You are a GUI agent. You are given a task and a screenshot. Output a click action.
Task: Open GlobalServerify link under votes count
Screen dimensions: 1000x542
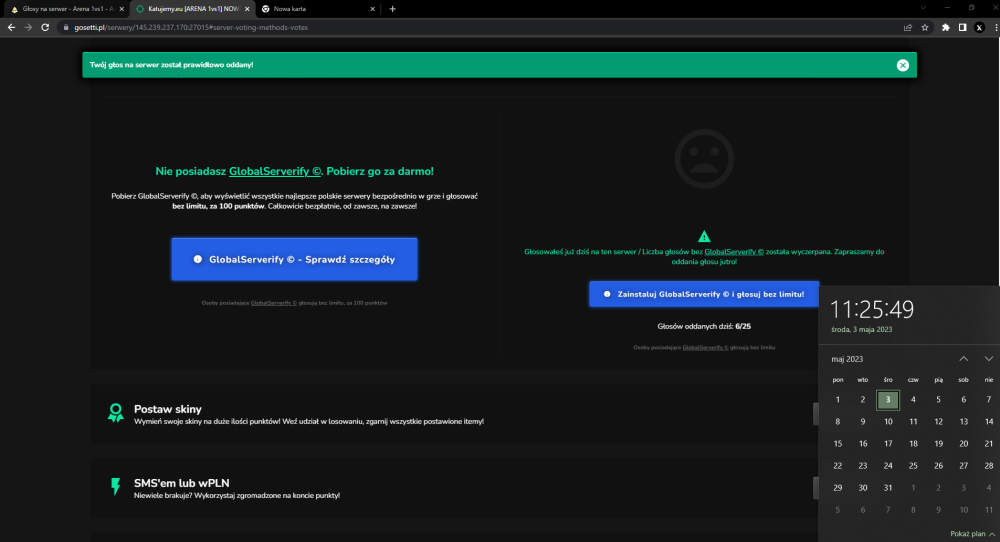705,348
